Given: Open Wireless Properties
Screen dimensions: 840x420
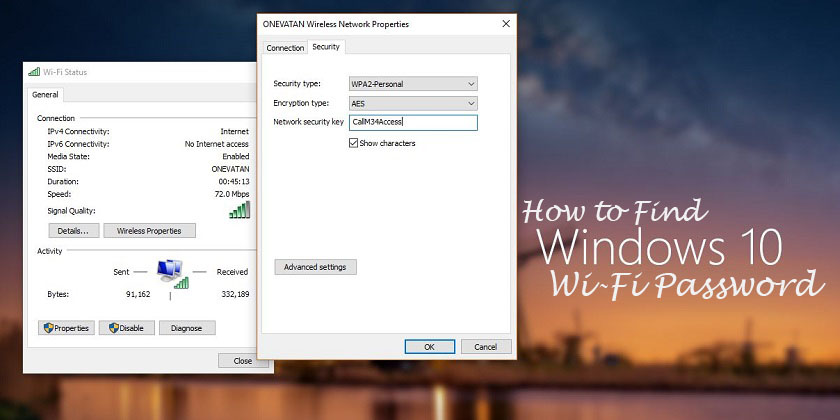Looking at the screenshot, I should pos(149,231).
